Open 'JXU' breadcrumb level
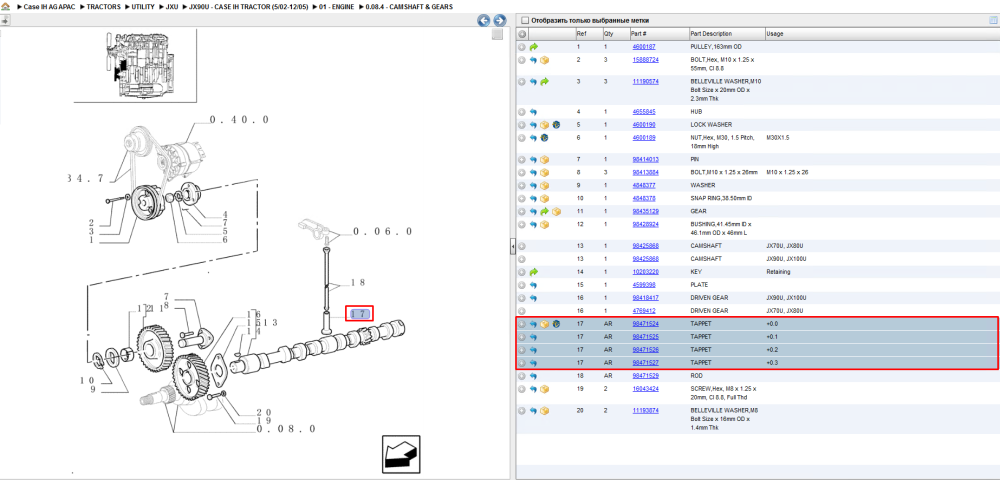The image size is (1000, 480). click(x=172, y=6)
